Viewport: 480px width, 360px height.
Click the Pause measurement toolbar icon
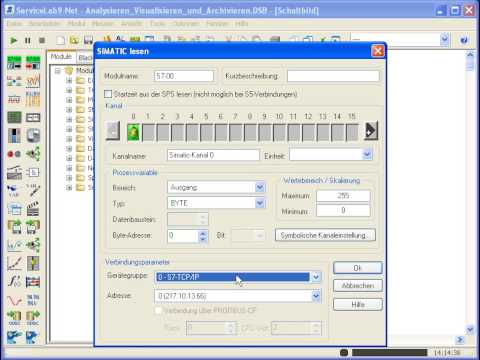[28, 41]
